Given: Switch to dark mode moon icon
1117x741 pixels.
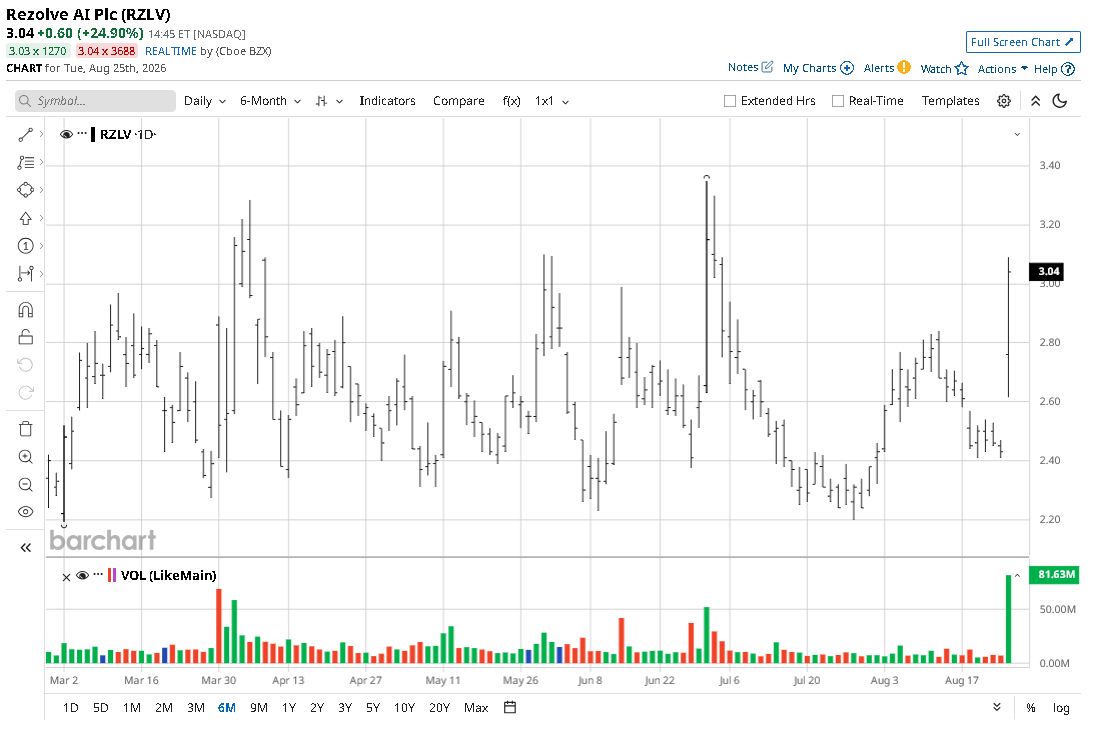Looking at the screenshot, I should pyautogui.click(x=1060, y=101).
